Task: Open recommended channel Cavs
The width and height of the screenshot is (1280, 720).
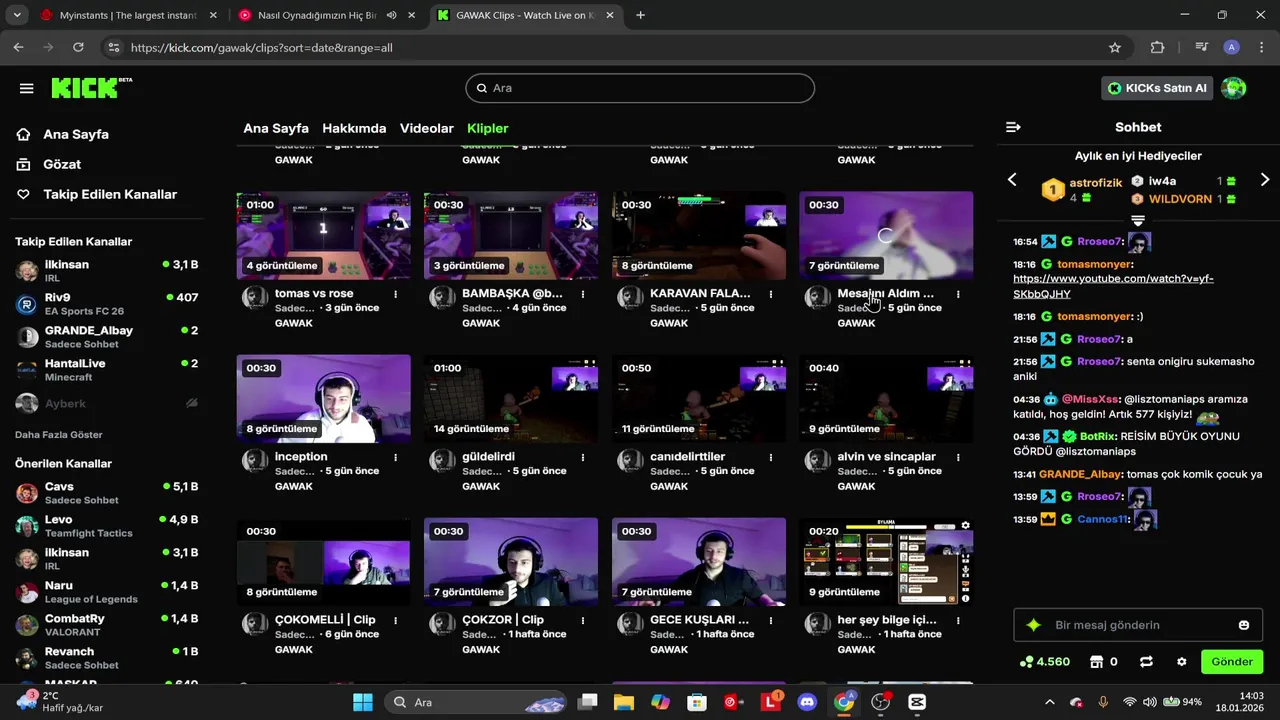Action: (x=106, y=493)
